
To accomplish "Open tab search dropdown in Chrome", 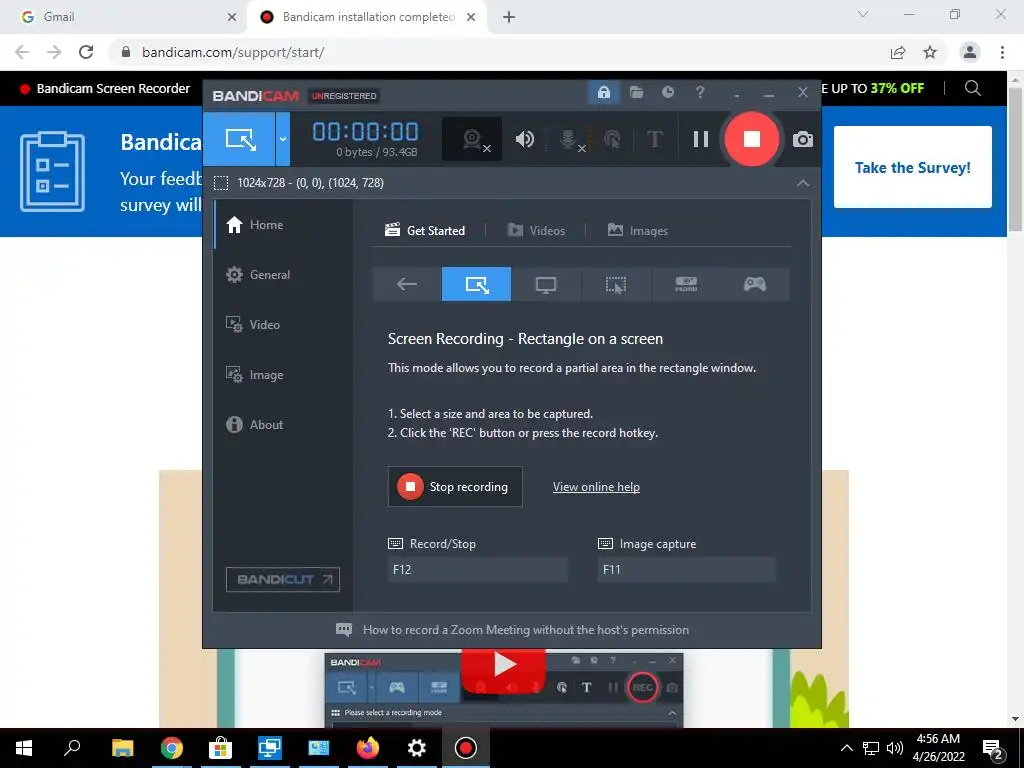I will tap(863, 14).
